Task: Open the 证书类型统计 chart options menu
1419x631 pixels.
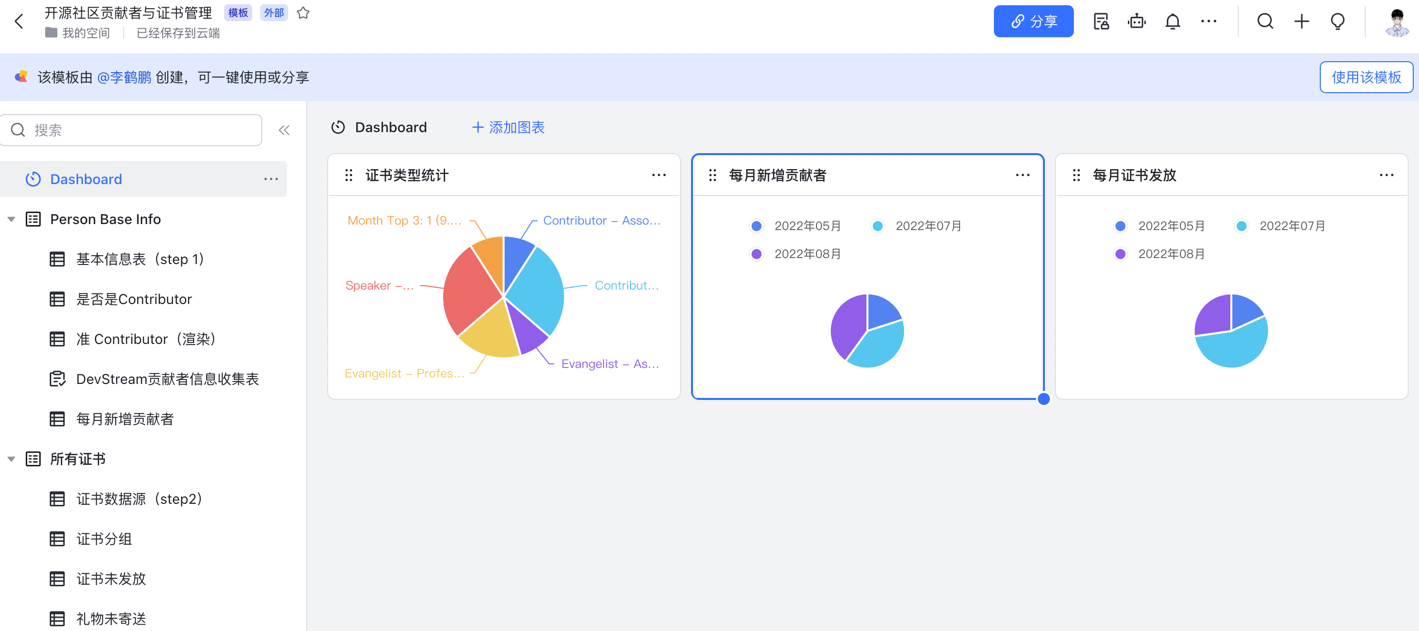Action: pos(658,175)
